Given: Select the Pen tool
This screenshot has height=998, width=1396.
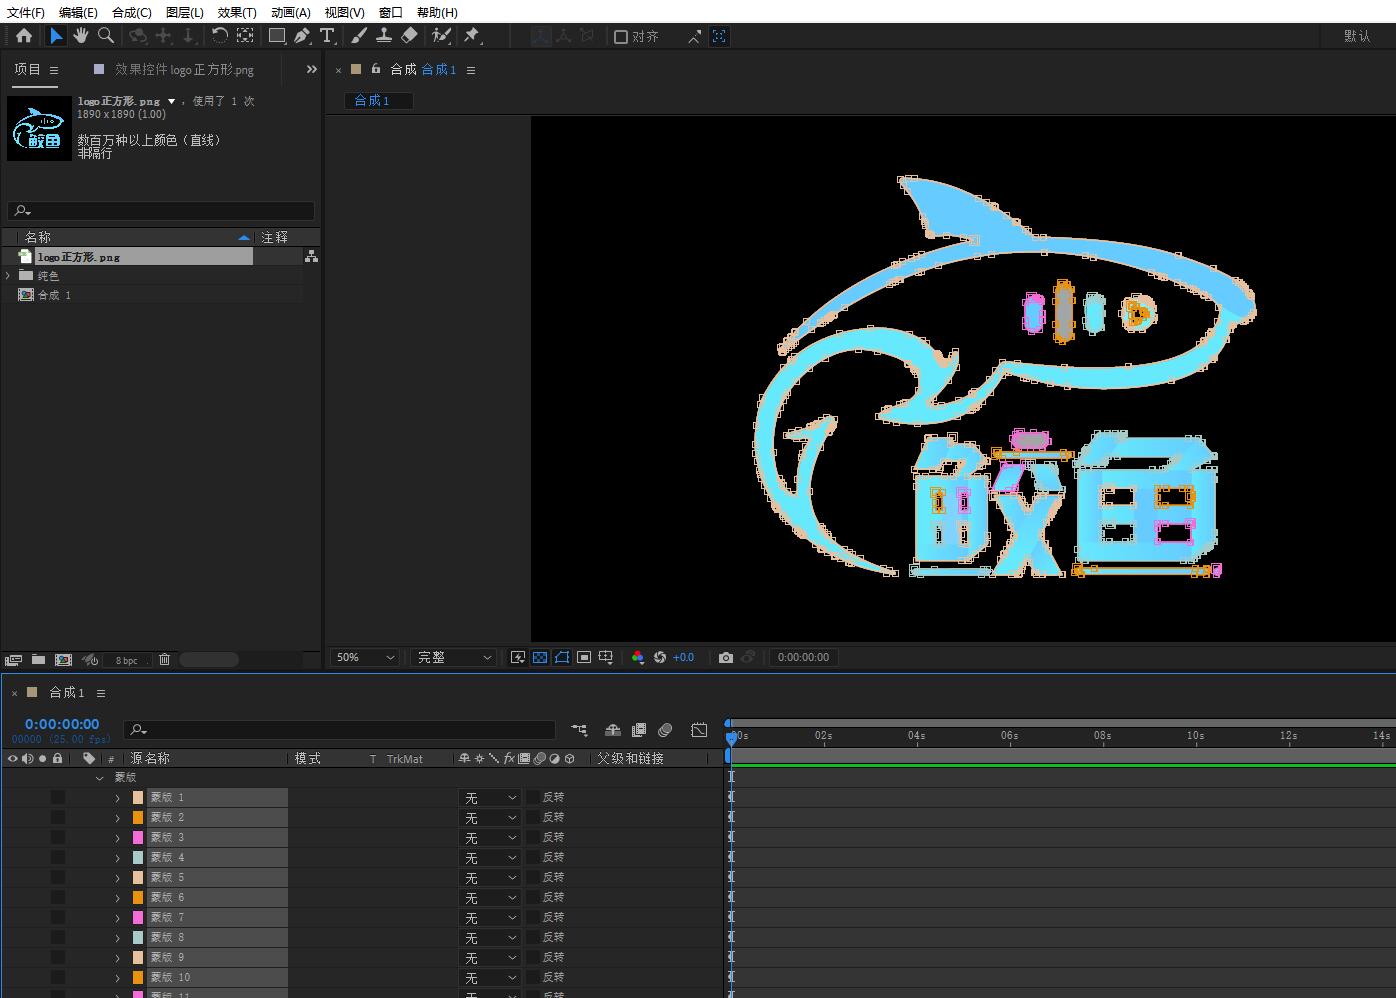Looking at the screenshot, I should (302, 36).
